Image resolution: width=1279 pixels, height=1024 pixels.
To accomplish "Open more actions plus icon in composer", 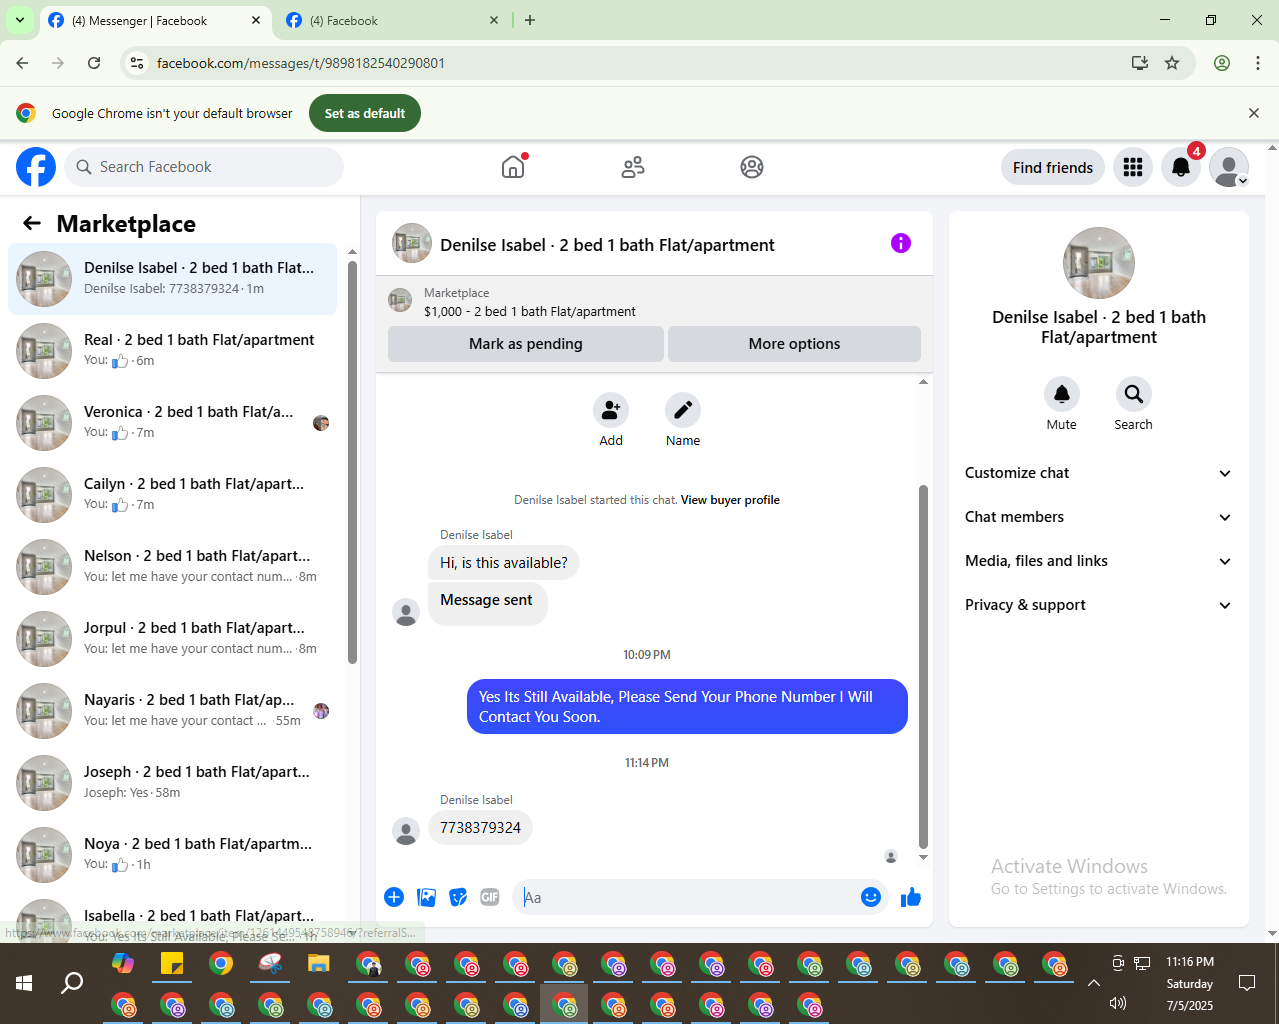I will (x=394, y=897).
